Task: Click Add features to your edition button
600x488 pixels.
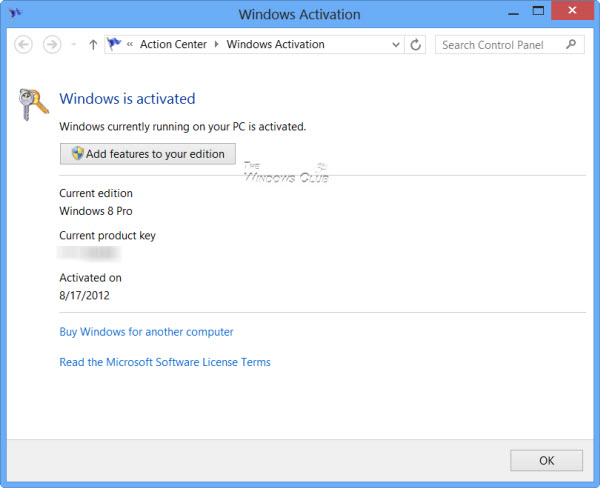Action: (x=148, y=154)
